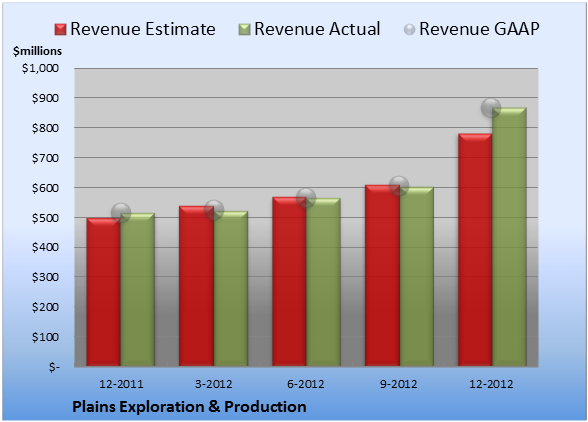
Task: Click the 12-2011 x-axis label
Action: 121,384
